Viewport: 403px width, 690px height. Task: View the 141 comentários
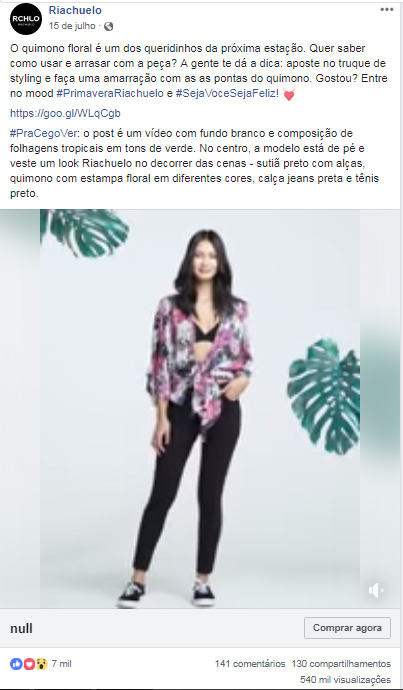pyautogui.click(x=250, y=664)
